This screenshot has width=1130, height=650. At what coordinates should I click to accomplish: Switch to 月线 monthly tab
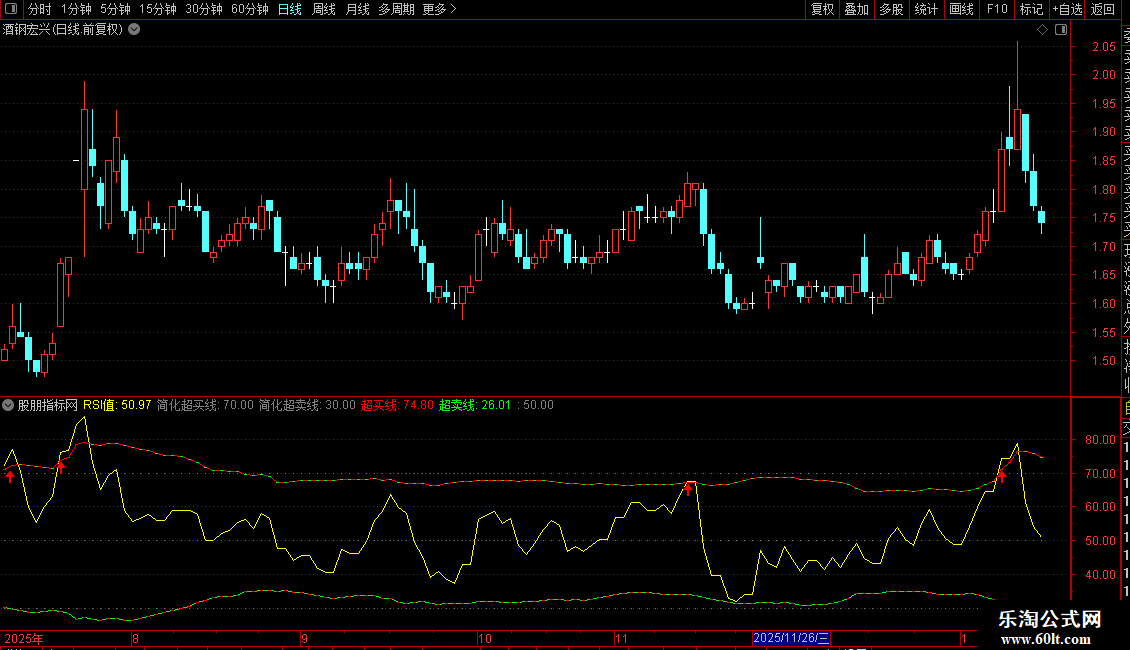point(357,9)
